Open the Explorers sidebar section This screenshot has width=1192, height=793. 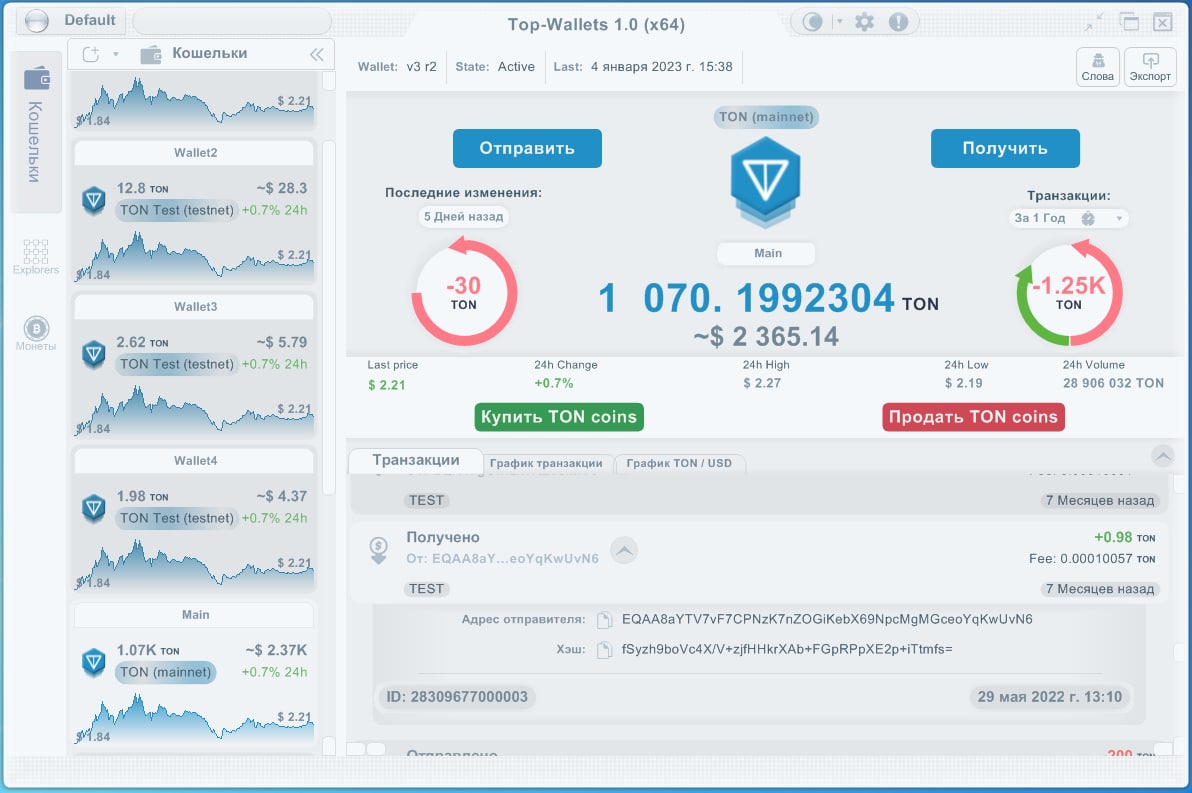point(36,257)
